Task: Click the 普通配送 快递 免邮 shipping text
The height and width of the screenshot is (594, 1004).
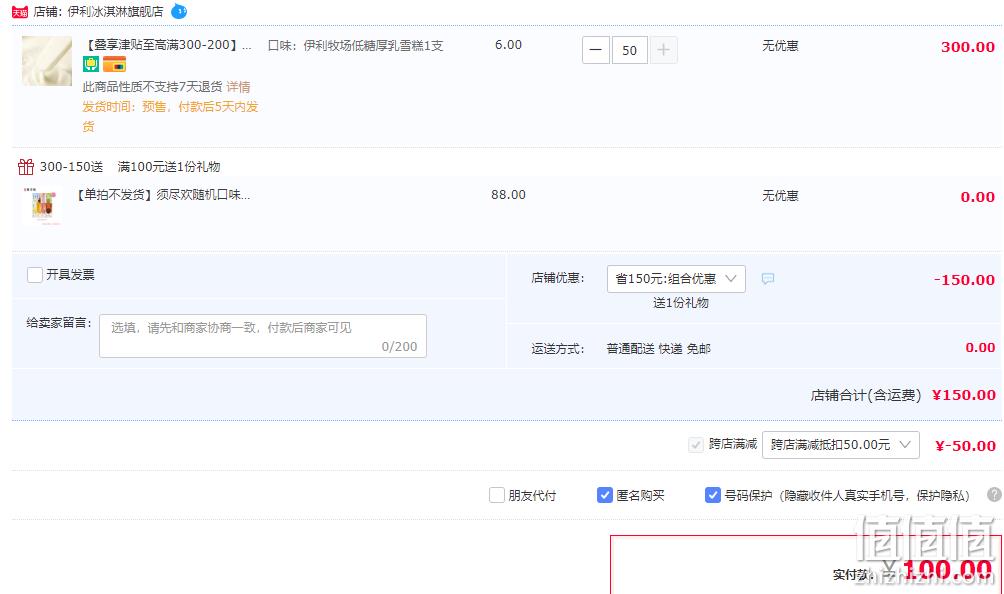Action: click(x=658, y=349)
